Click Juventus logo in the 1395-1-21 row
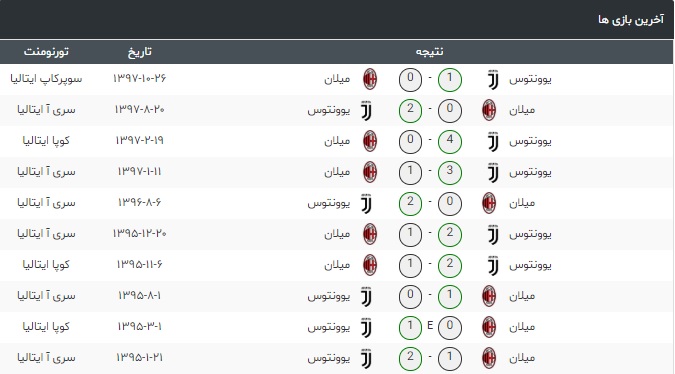675x374 pixels. tap(366, 358)
